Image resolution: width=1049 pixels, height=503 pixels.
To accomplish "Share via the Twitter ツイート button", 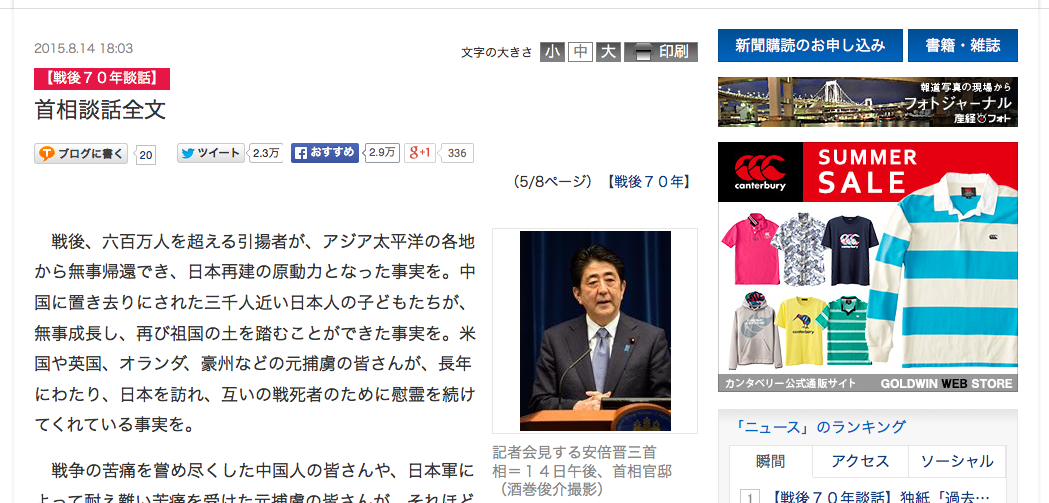I will 211,153.
